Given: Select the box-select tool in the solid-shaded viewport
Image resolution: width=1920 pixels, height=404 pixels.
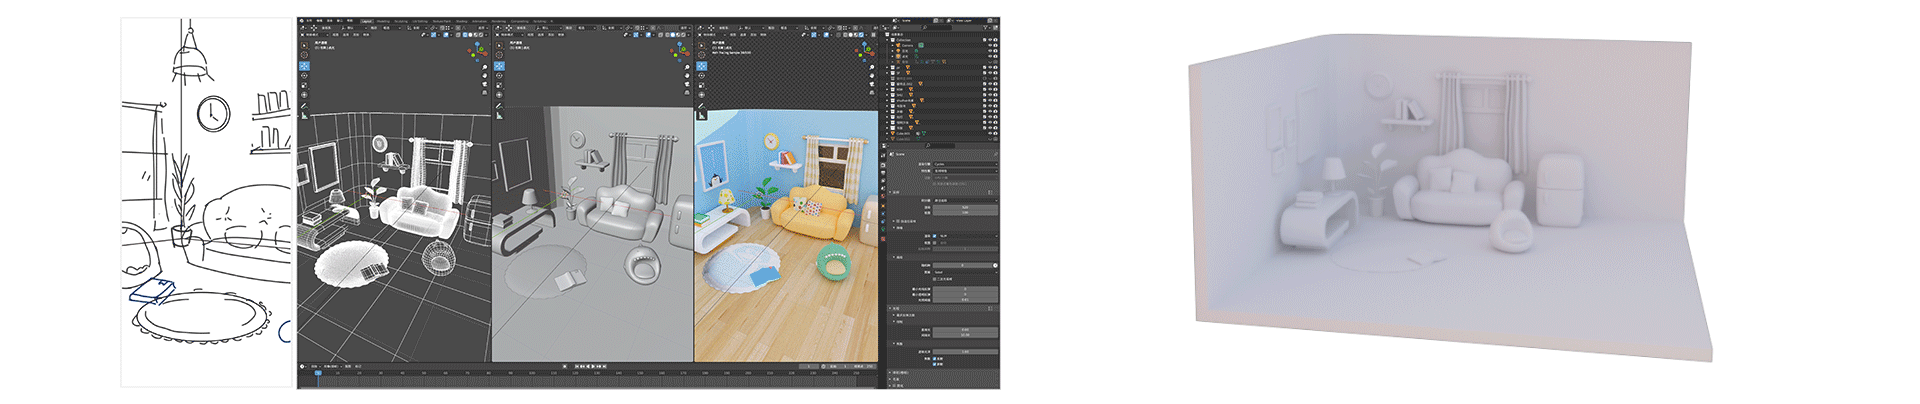Looking at the screenshot, I should pyautogui.click(x=499, y=45).
